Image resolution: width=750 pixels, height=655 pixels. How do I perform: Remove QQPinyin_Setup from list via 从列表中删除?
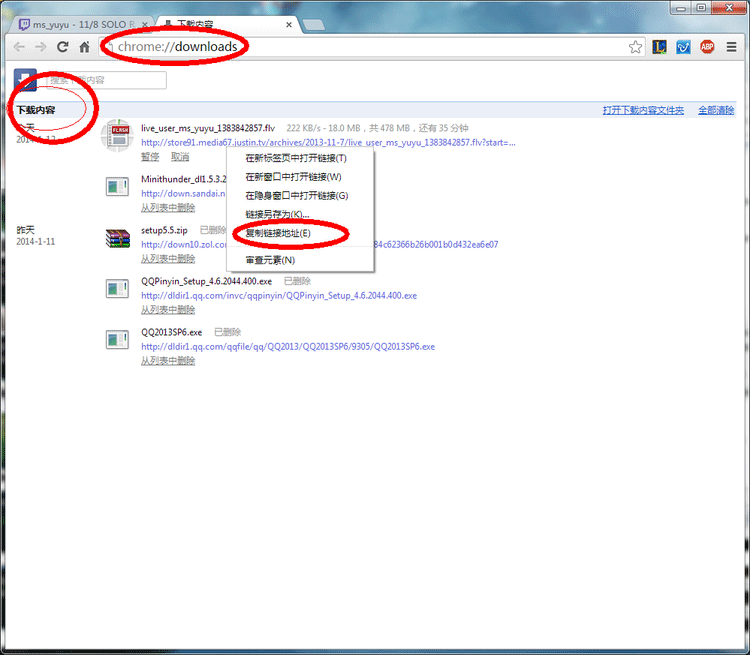[168, 310]
